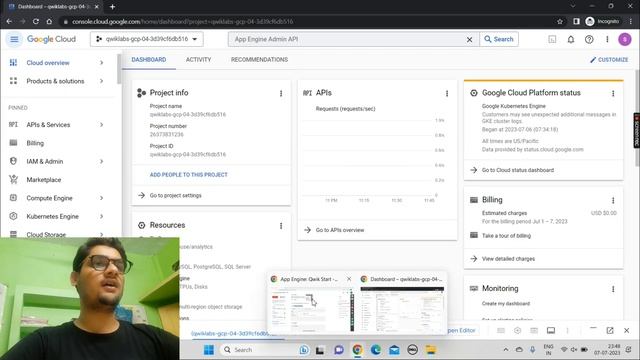This screenshot has height=360, width=640.
Task: Close the App Engine: Qwik Start preview
Action: click(x=349, y=279)
